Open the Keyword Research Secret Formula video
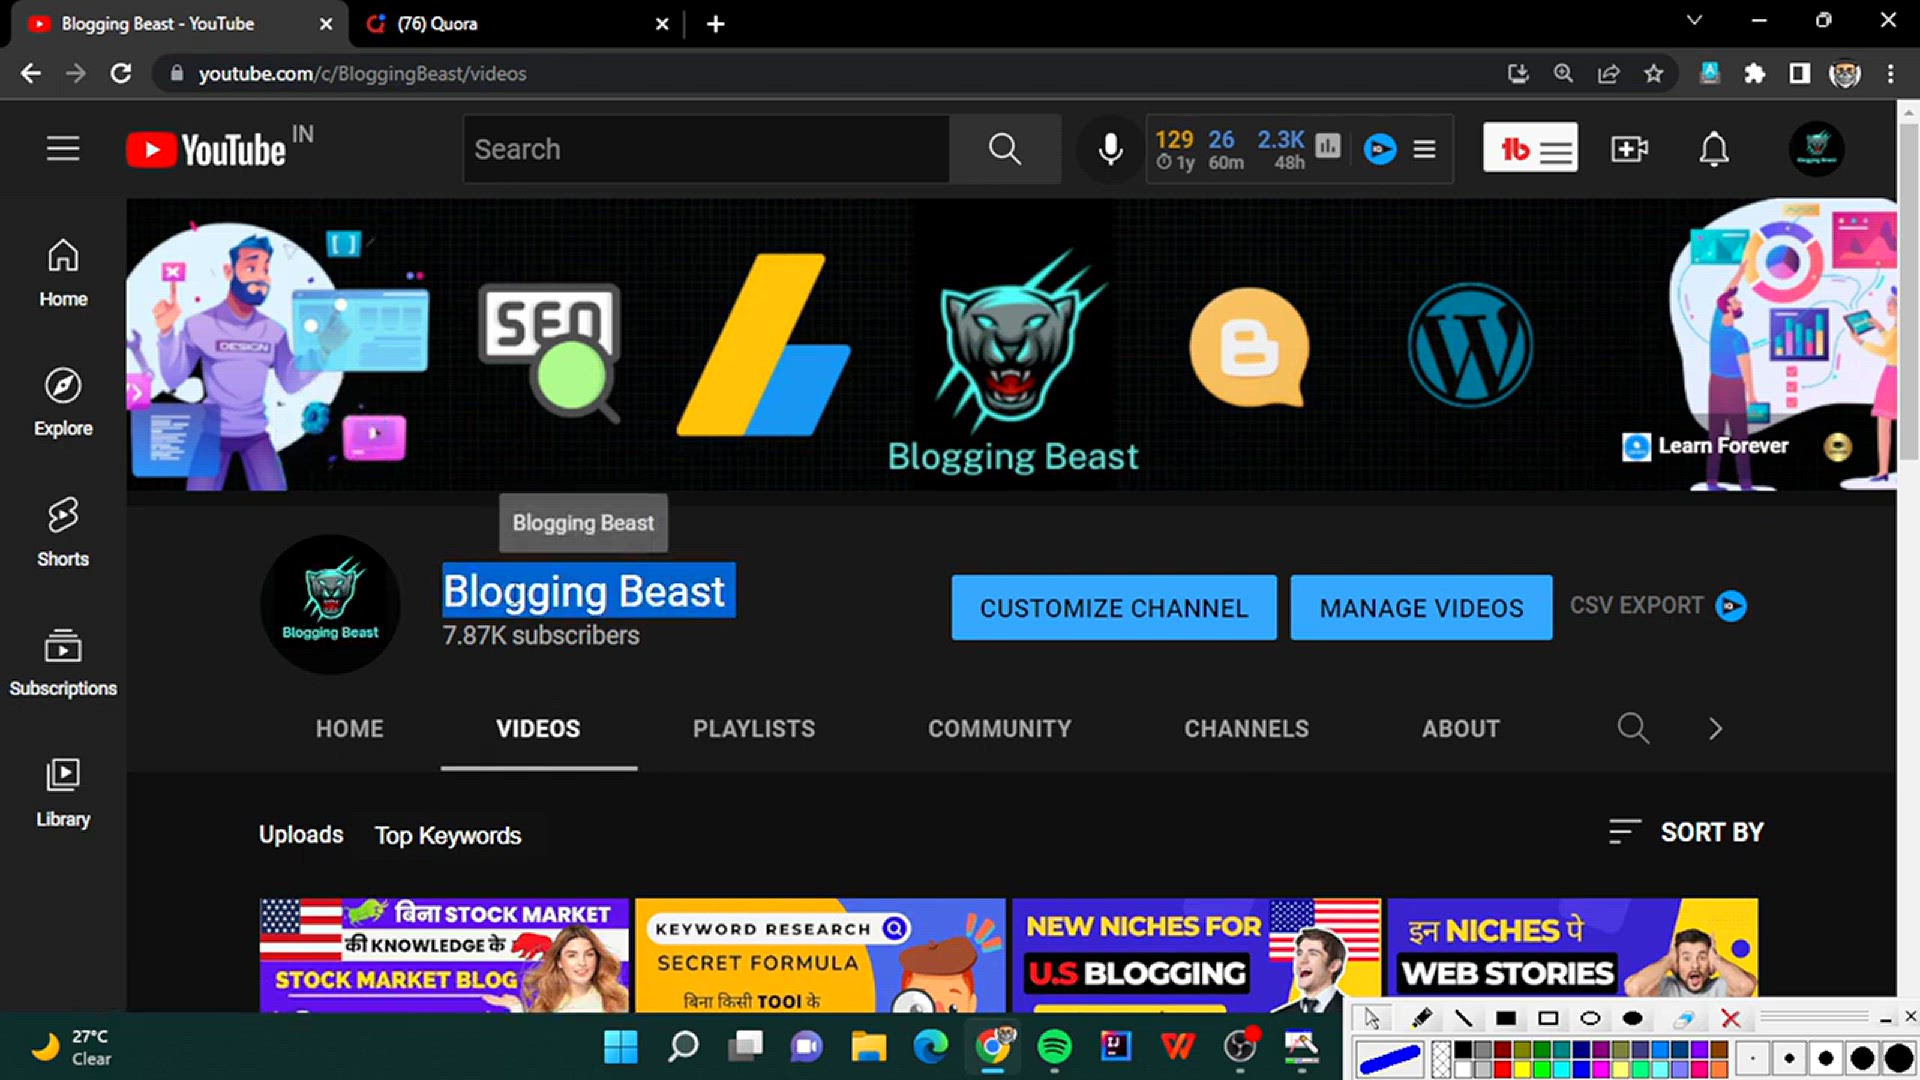 pos(820,955)
